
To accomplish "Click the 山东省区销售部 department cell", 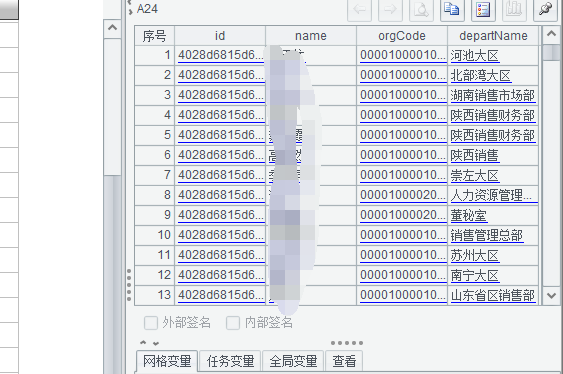I will click(493, 295).
